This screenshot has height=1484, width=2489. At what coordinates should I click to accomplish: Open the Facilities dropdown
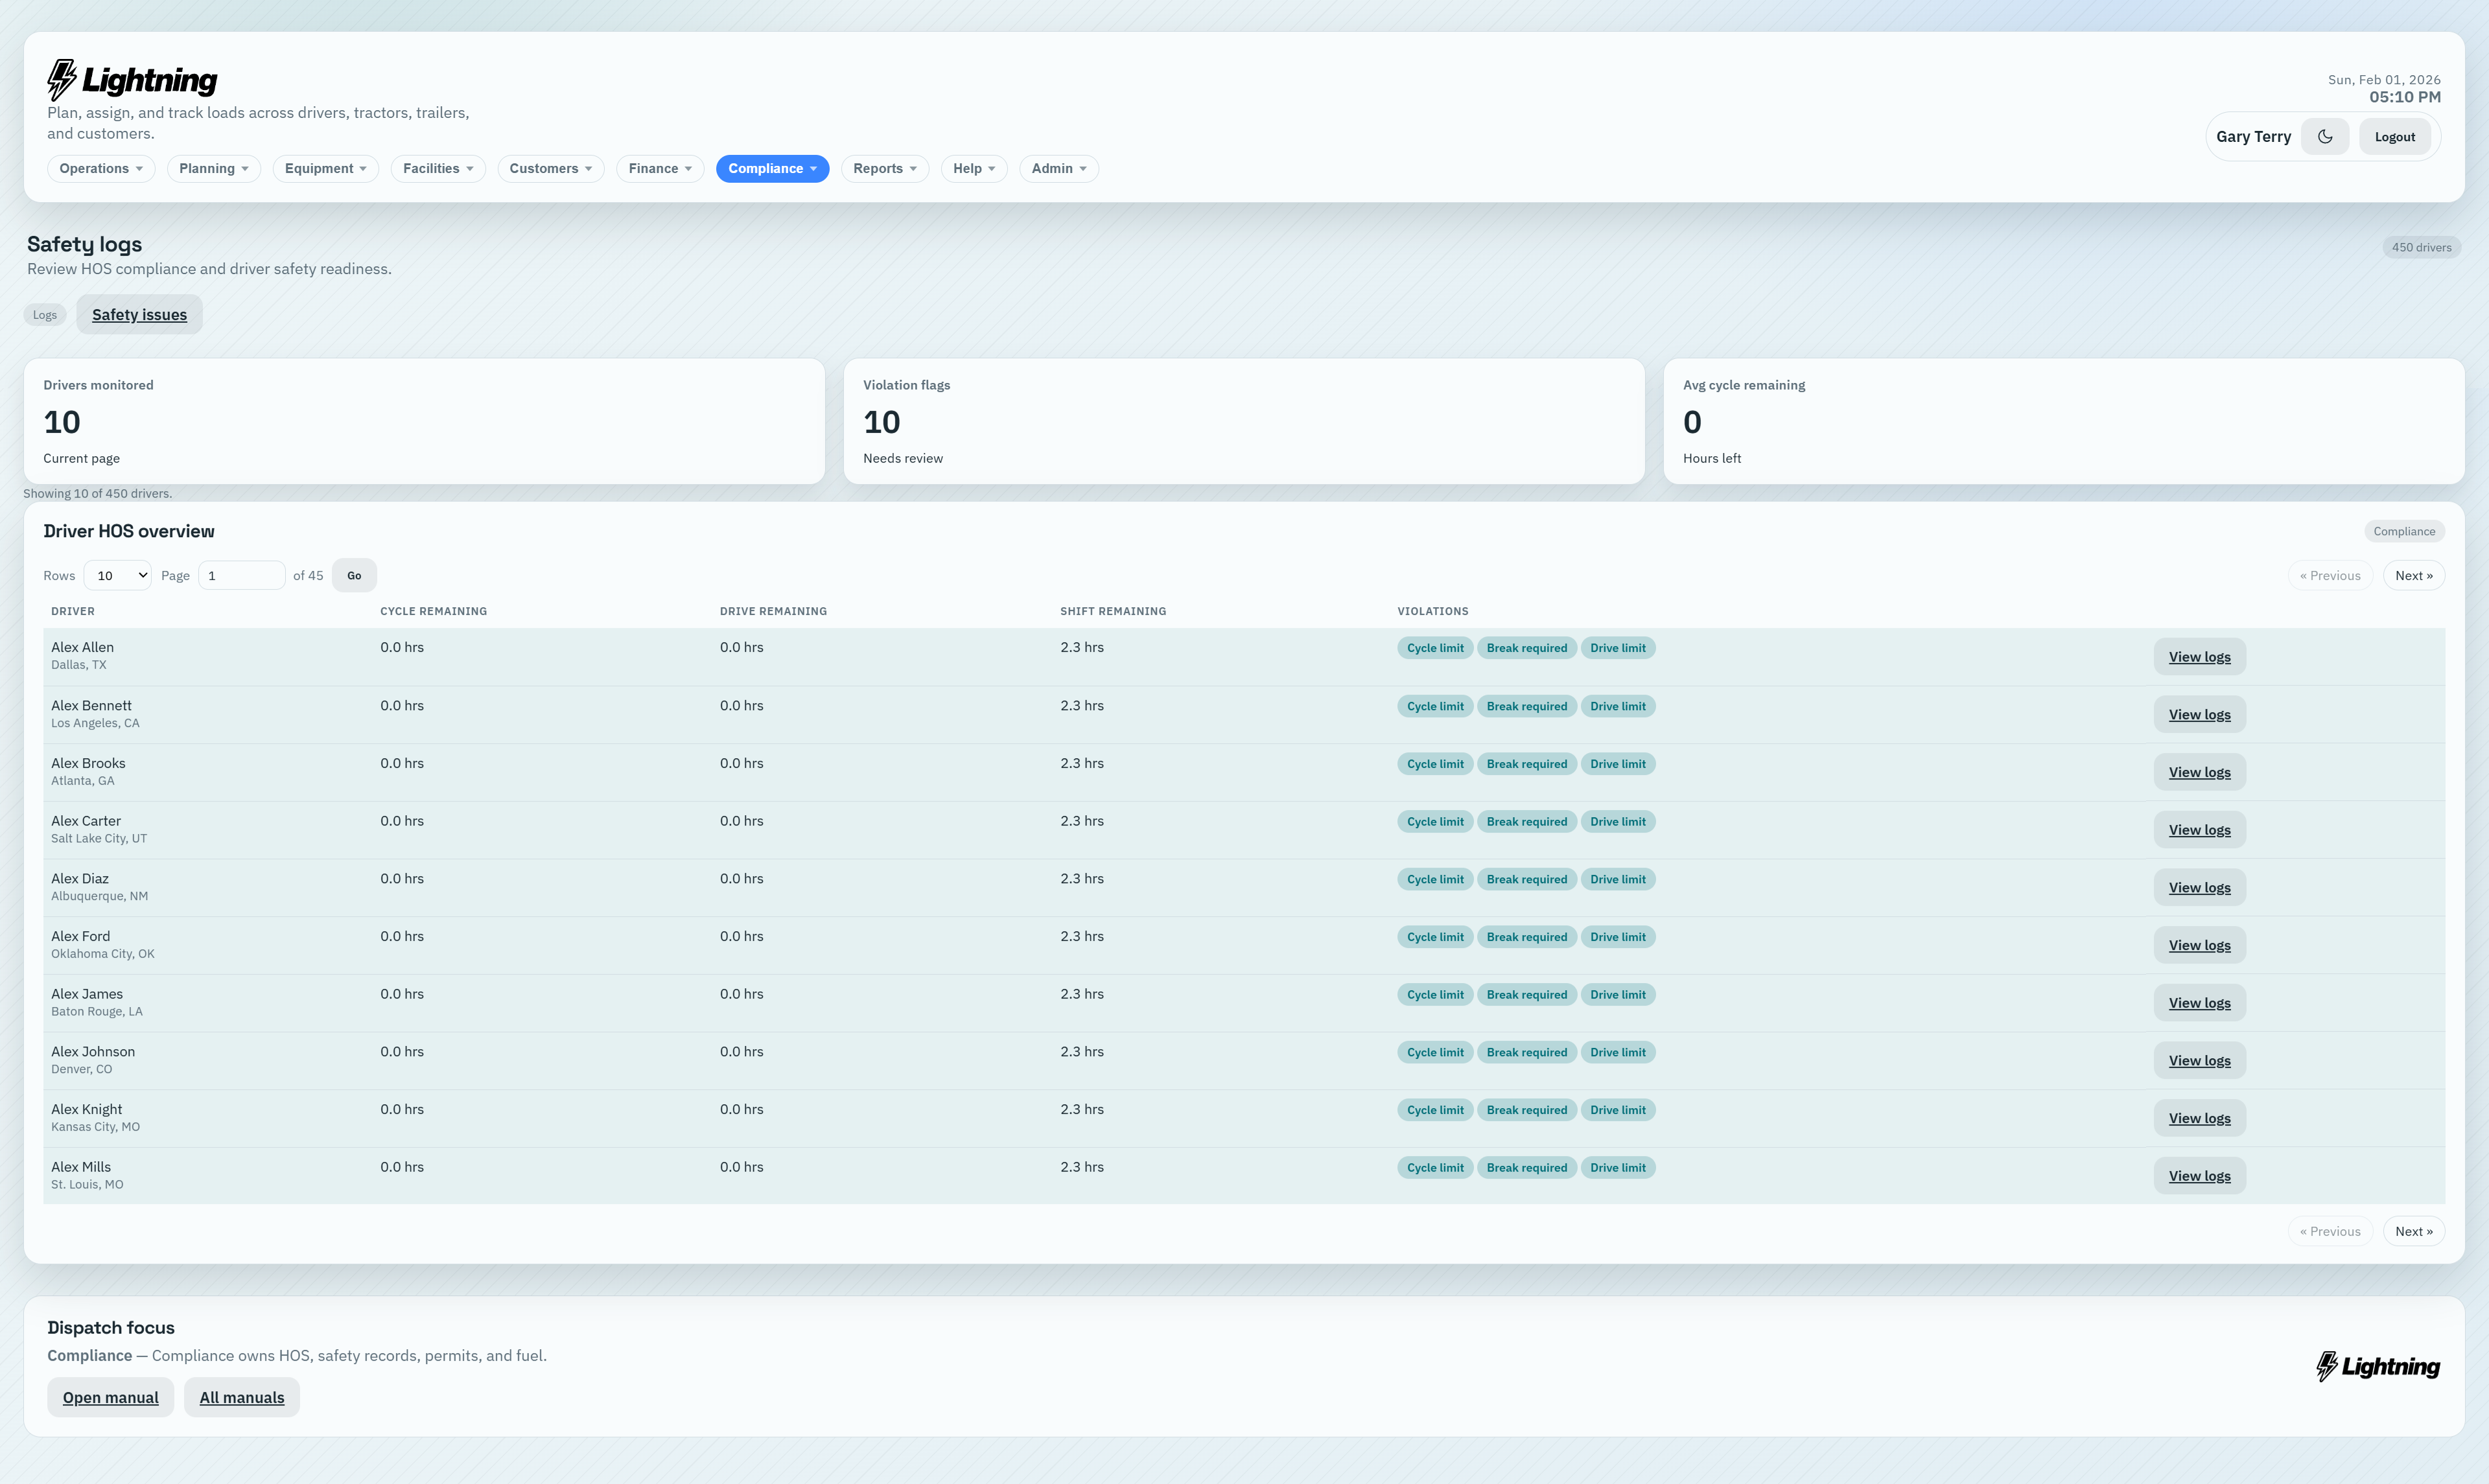coord(437,168)
